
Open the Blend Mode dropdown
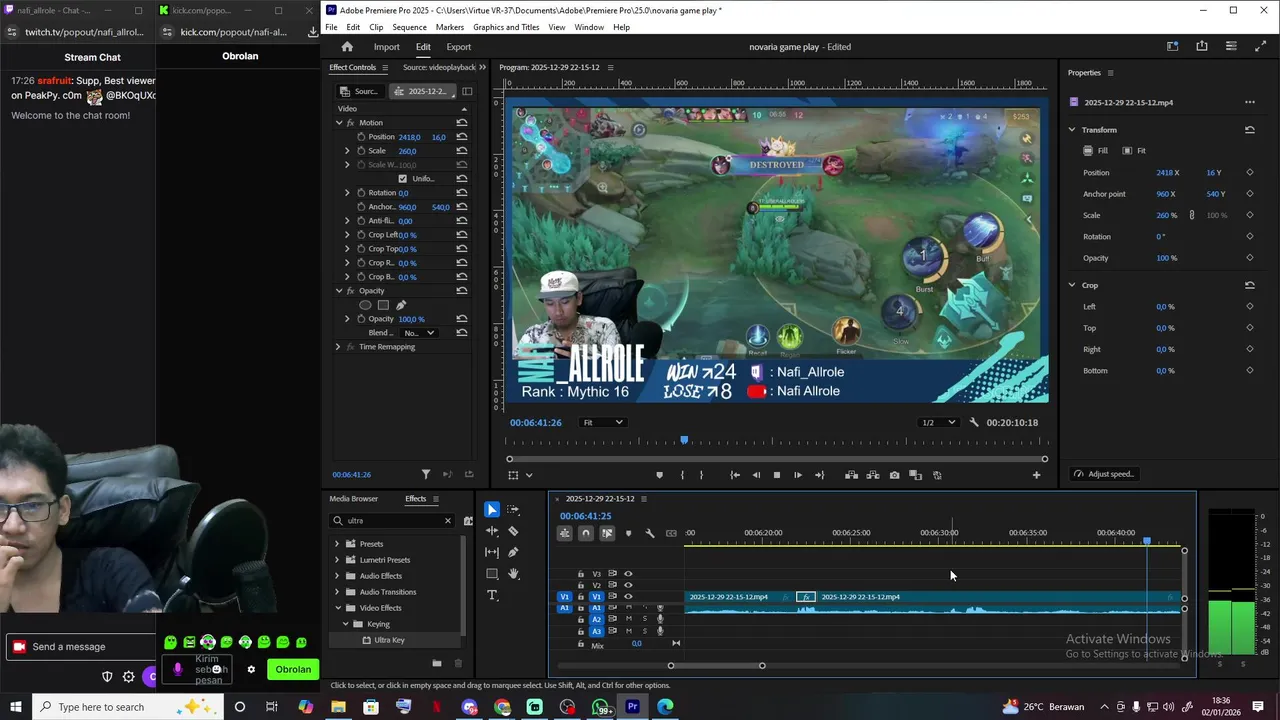419,333
